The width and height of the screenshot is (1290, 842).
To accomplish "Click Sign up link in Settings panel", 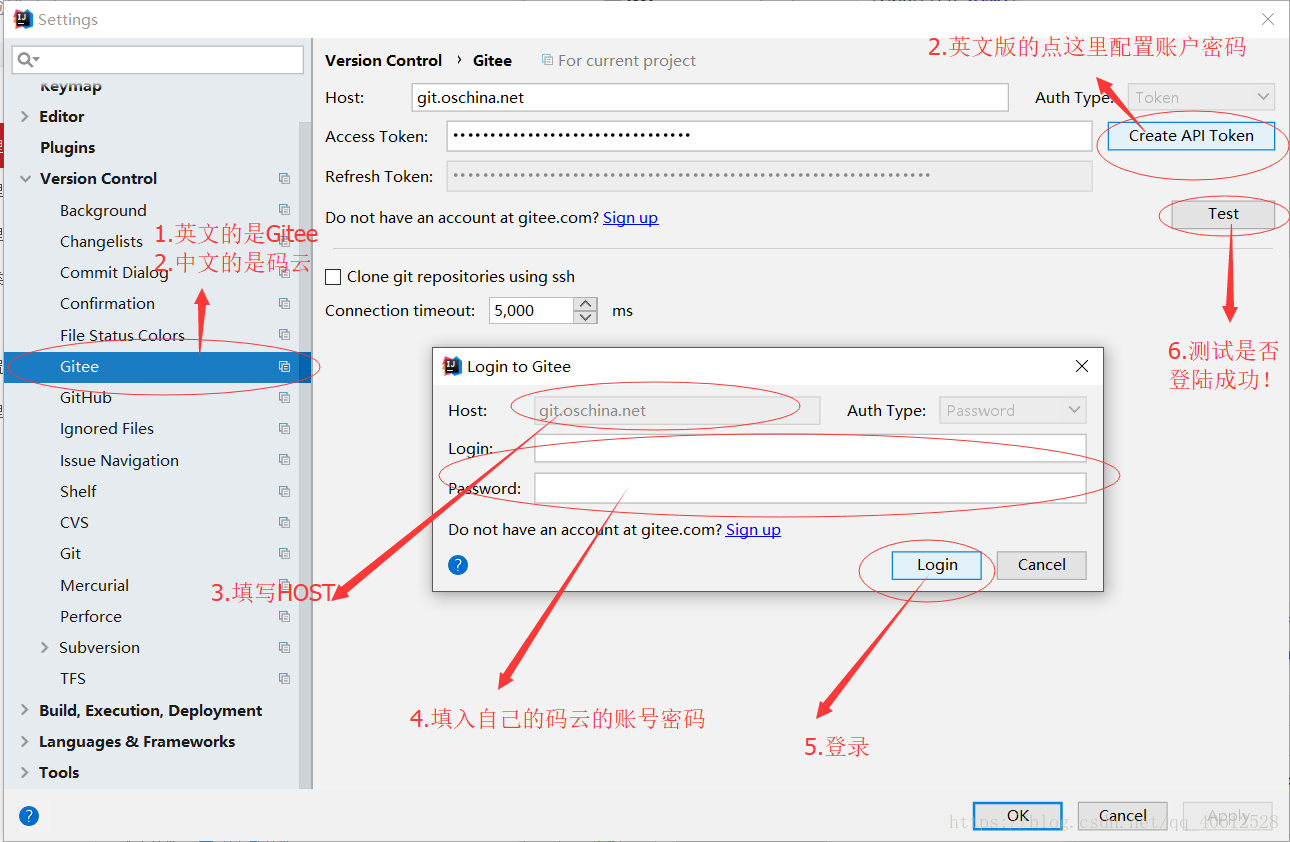I will (x=630, y=217).
